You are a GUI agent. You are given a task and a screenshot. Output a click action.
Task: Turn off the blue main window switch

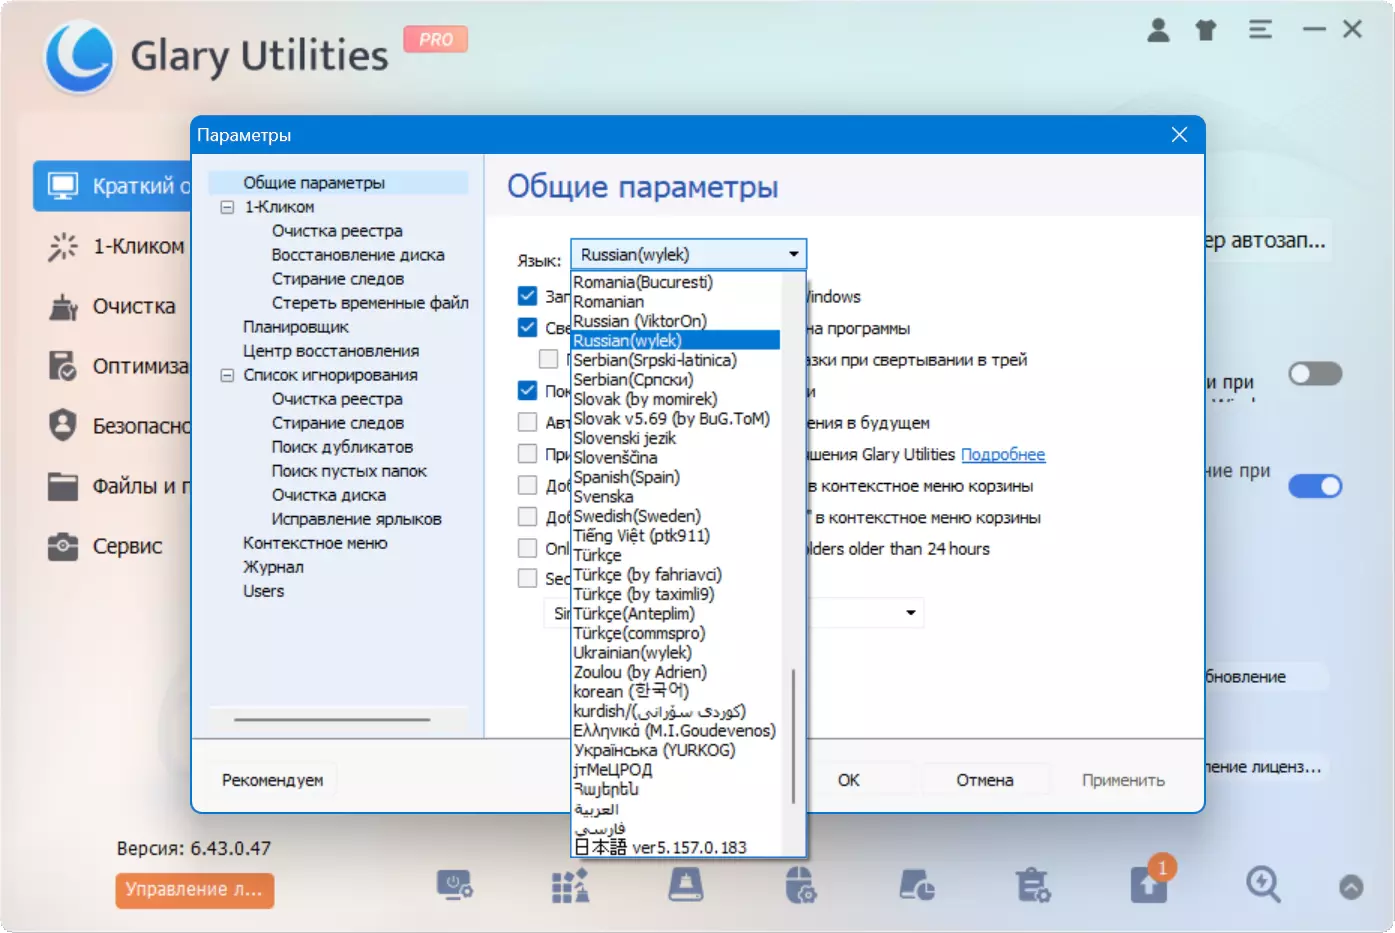[1315, 486]
